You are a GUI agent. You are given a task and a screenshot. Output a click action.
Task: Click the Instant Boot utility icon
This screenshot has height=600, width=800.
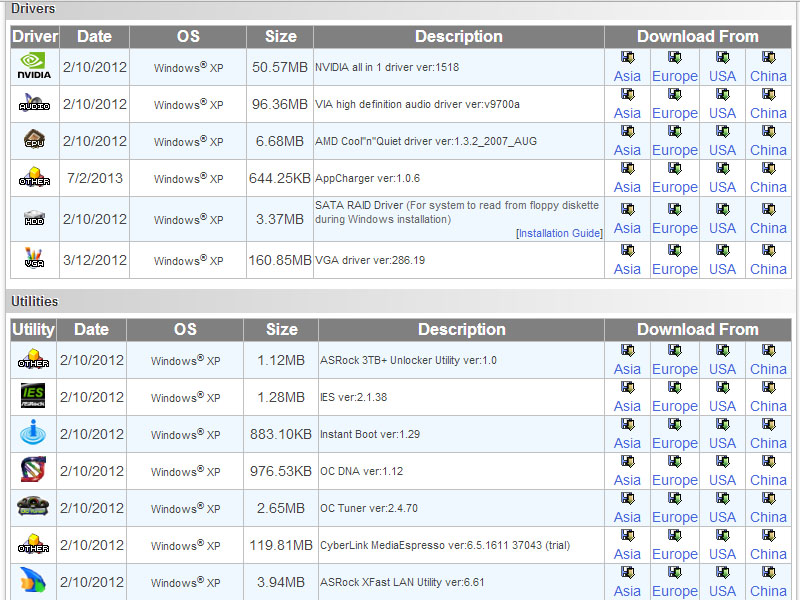click(33, 433)
